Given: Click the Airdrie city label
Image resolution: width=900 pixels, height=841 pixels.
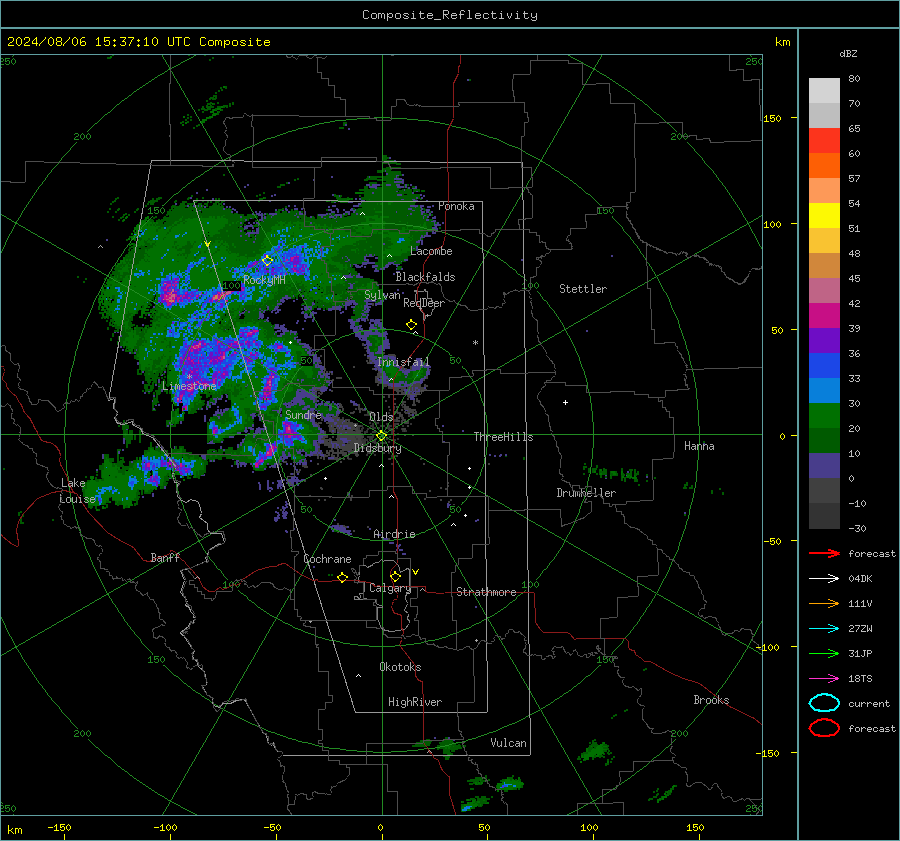Looking at the screenshot, I should (394, 534).
